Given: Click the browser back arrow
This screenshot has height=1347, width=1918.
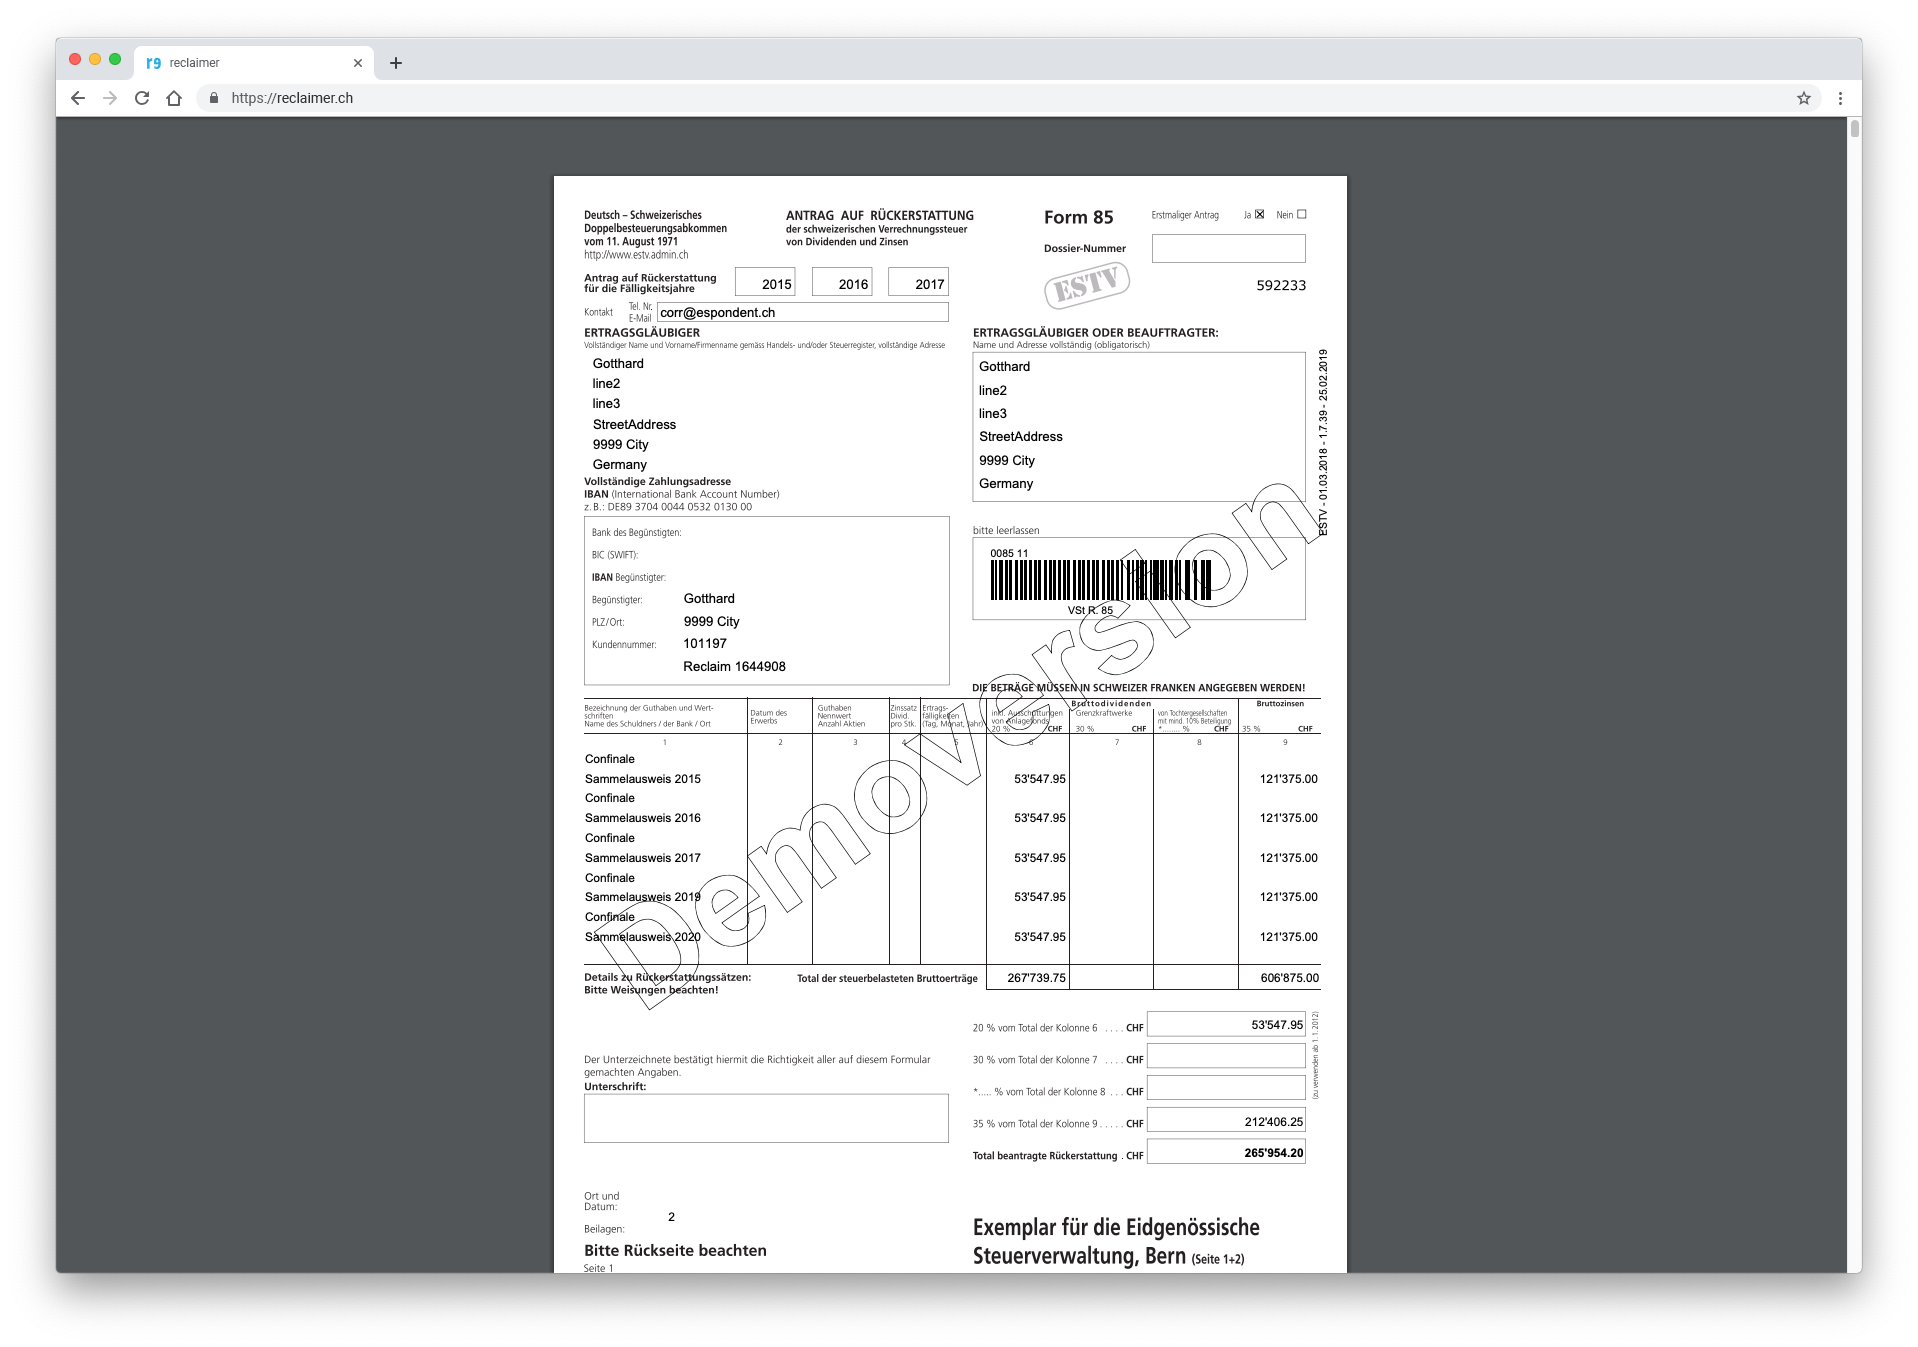Looking at the screenshot, I should 78,98.
